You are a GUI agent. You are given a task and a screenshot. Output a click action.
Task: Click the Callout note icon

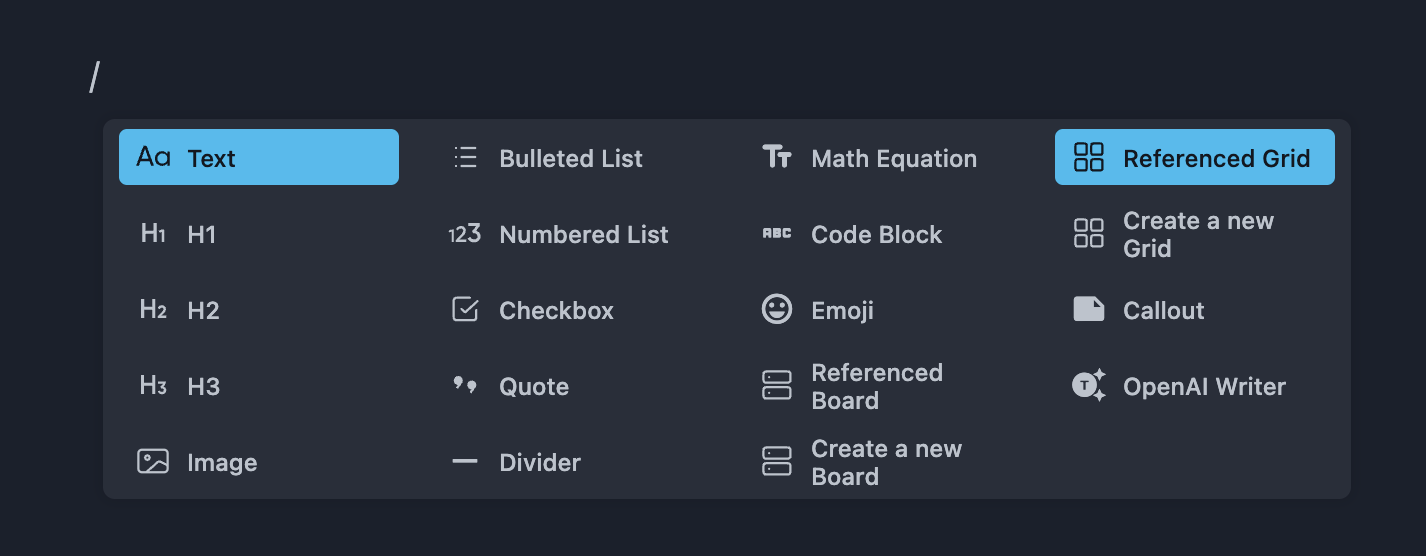pos(1089,310)
